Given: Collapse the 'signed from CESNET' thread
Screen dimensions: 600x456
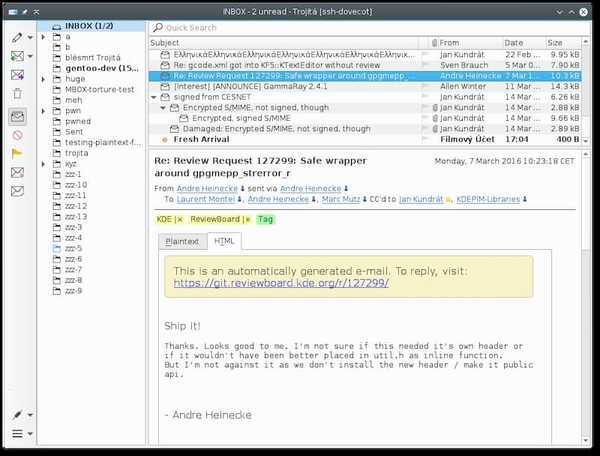Looking at the screenshot, I should click(x=154, y=97).
